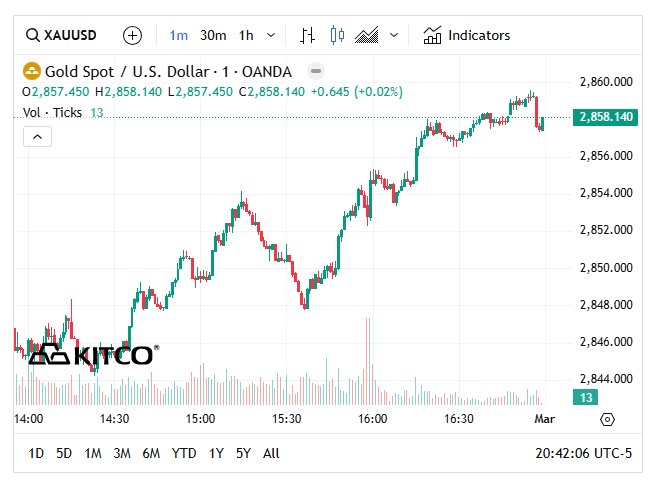
Task: Select the 1m timeframe
Action: point(178,35)
